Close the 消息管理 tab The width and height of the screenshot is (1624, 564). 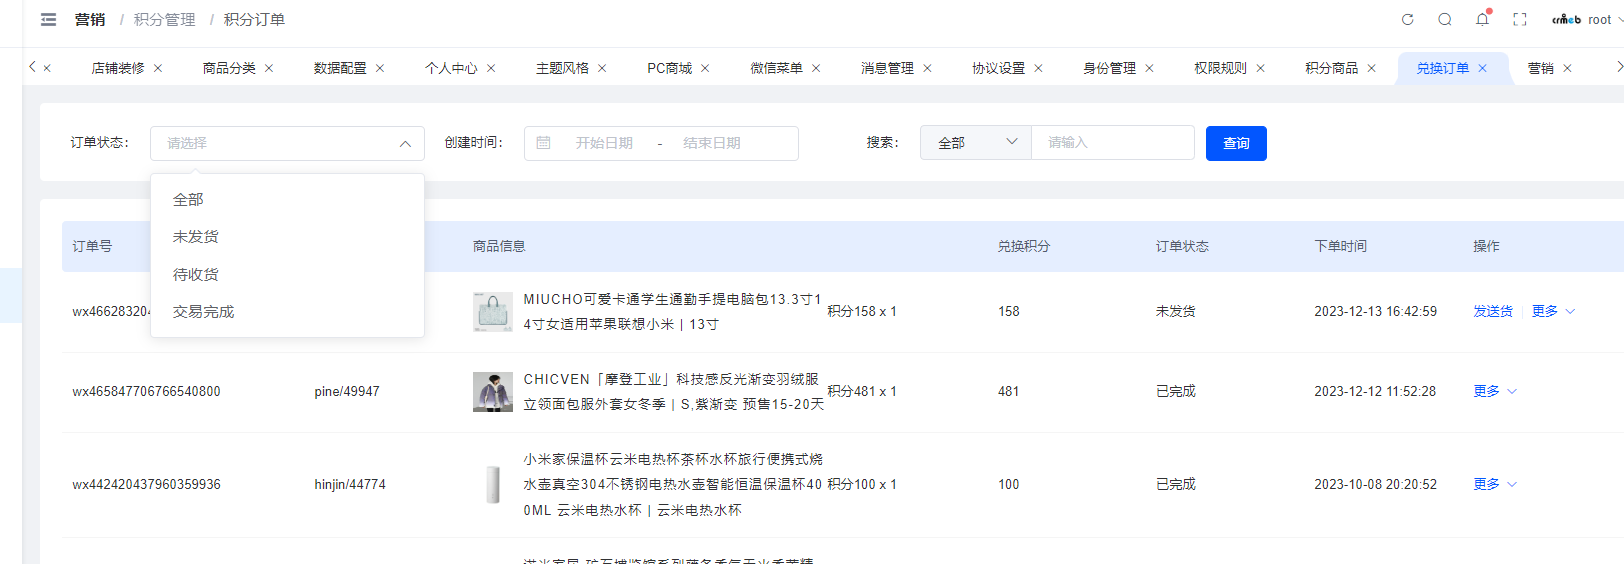(x=927, y=68)
